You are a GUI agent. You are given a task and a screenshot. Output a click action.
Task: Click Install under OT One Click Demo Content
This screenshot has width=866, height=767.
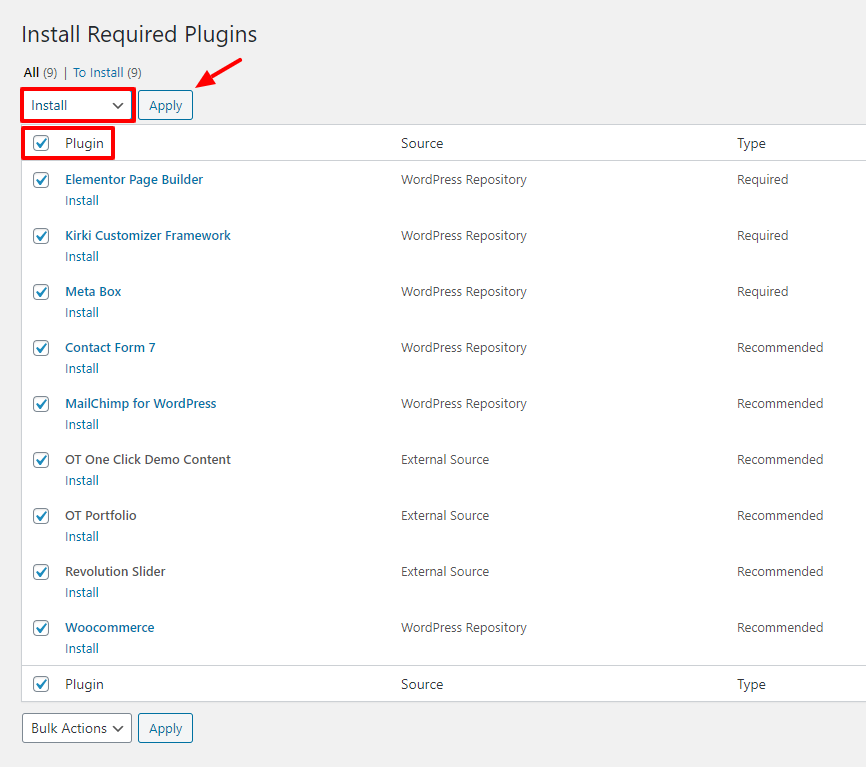tap(82, 480)
